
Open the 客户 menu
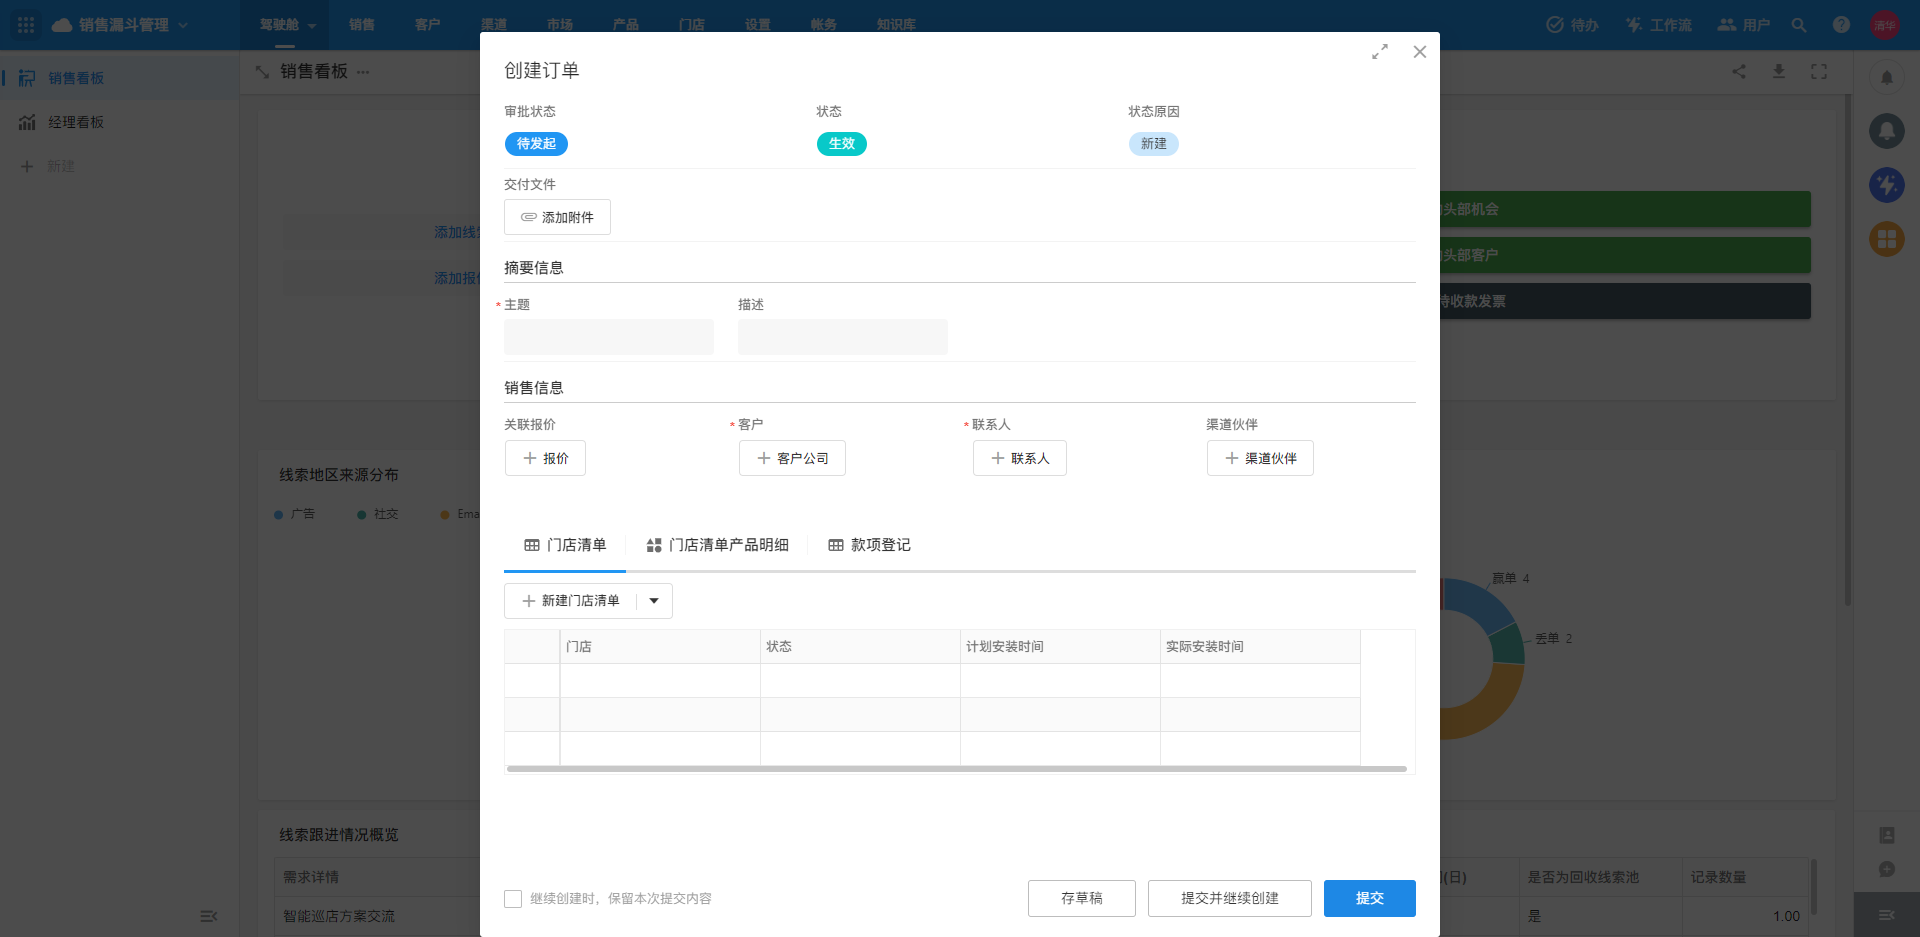coord(427,25)
